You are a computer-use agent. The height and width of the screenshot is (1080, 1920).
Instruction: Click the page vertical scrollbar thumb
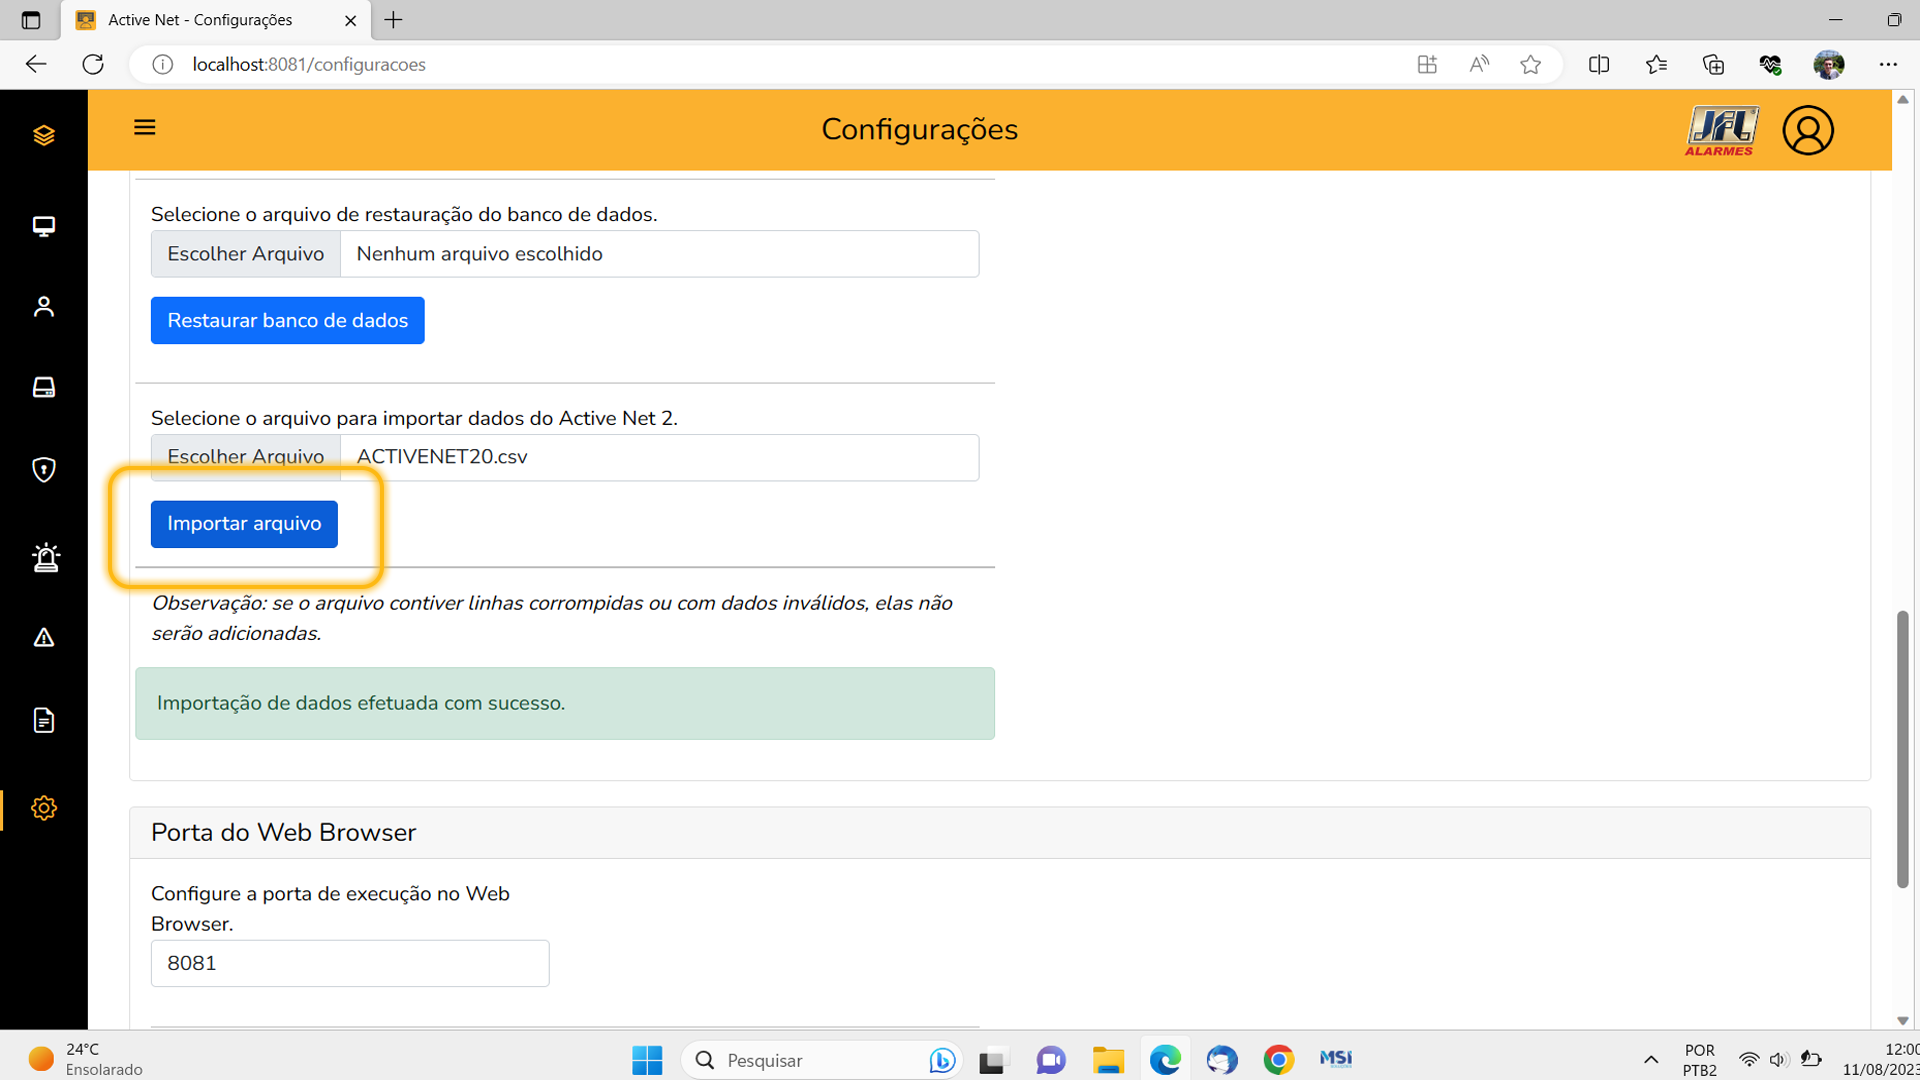(1902, 748)
